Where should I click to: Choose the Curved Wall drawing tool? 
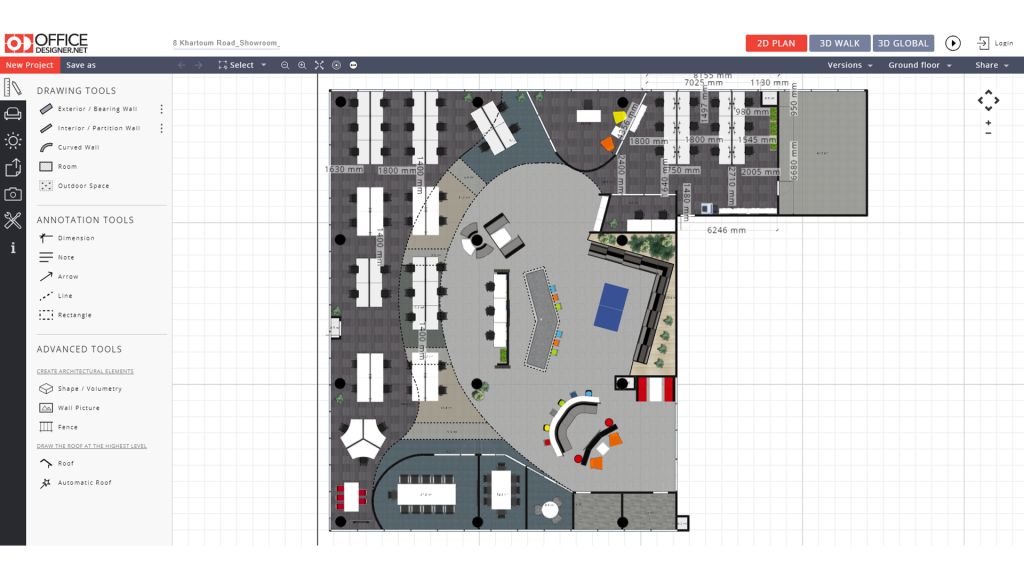click(x=69, y=148)
